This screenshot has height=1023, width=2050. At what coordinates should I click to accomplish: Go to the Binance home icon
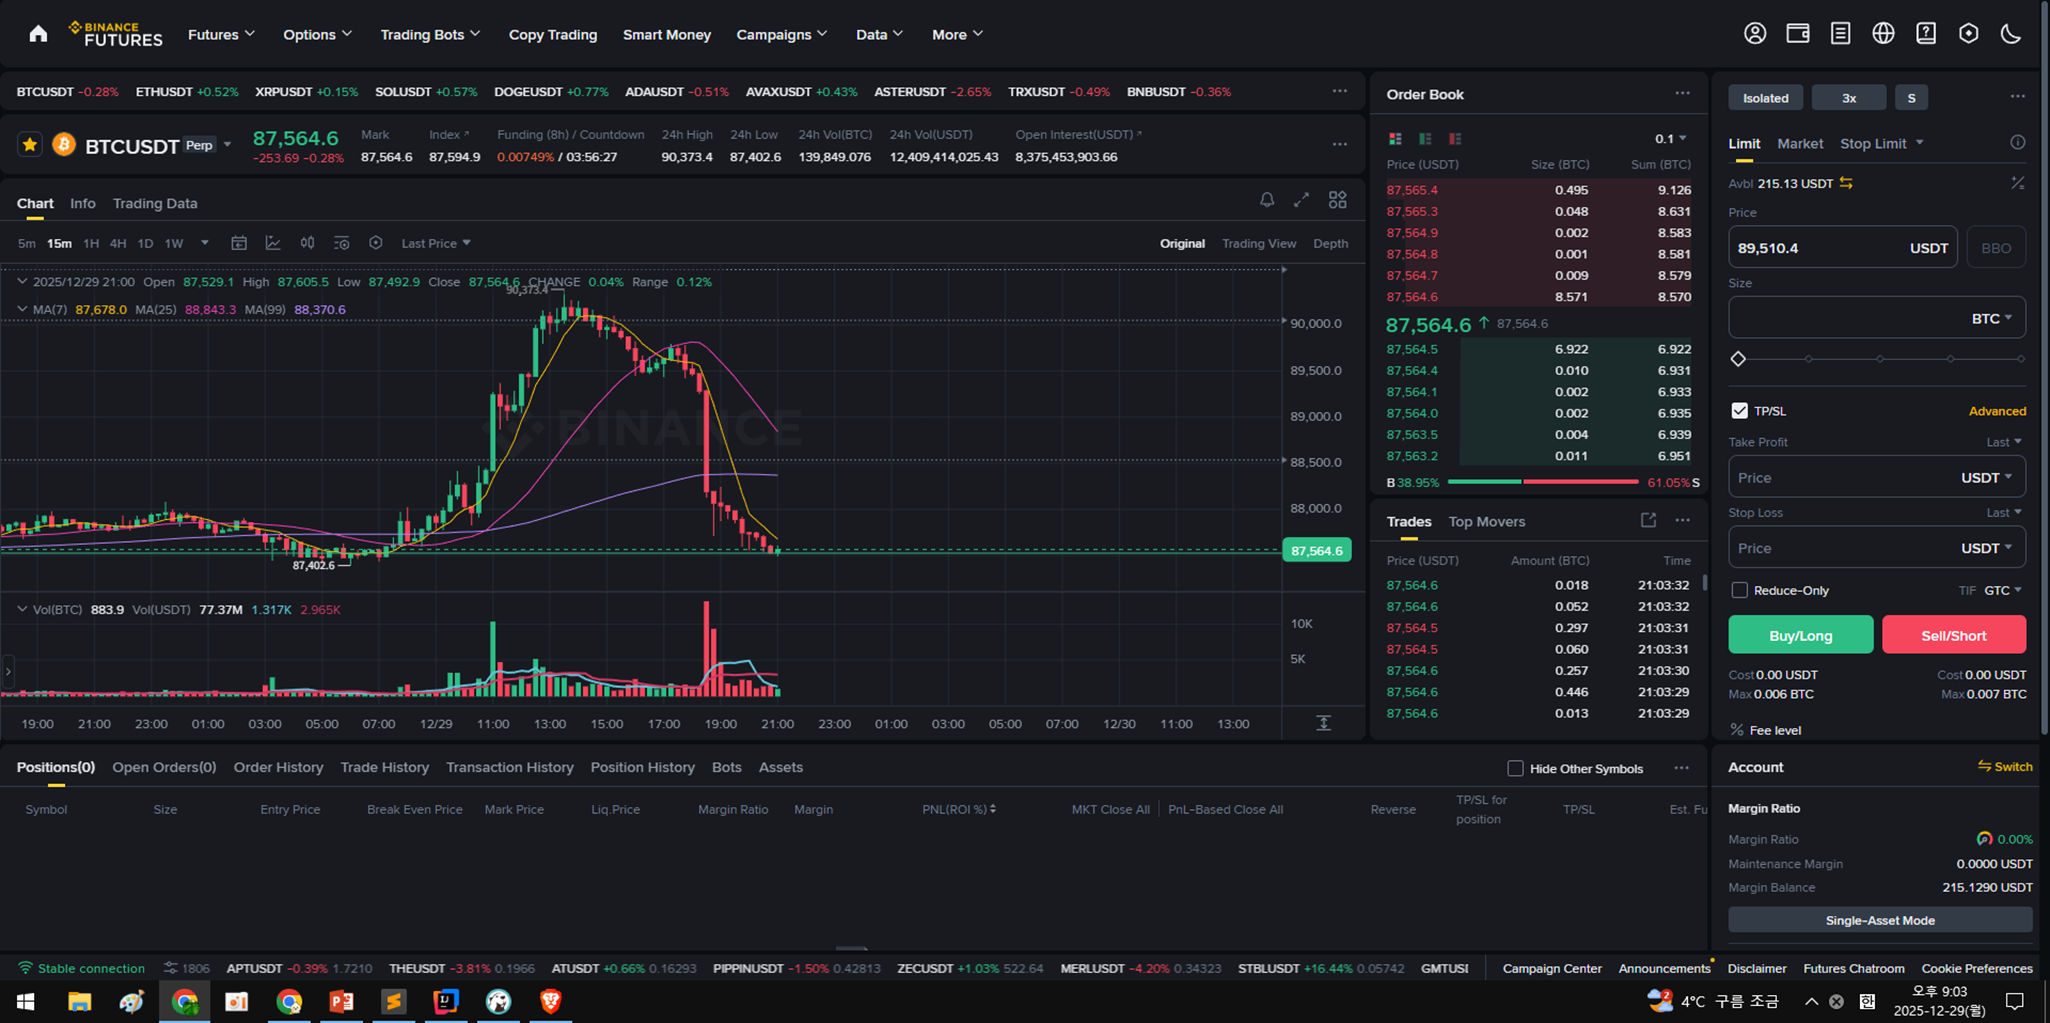pyautogui.click(x=38, y=34)
